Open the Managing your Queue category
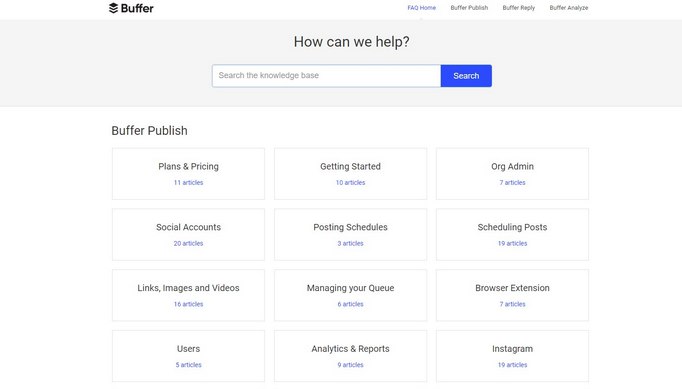The width and height of the screenshot is (682, 389). pos(350,295)
